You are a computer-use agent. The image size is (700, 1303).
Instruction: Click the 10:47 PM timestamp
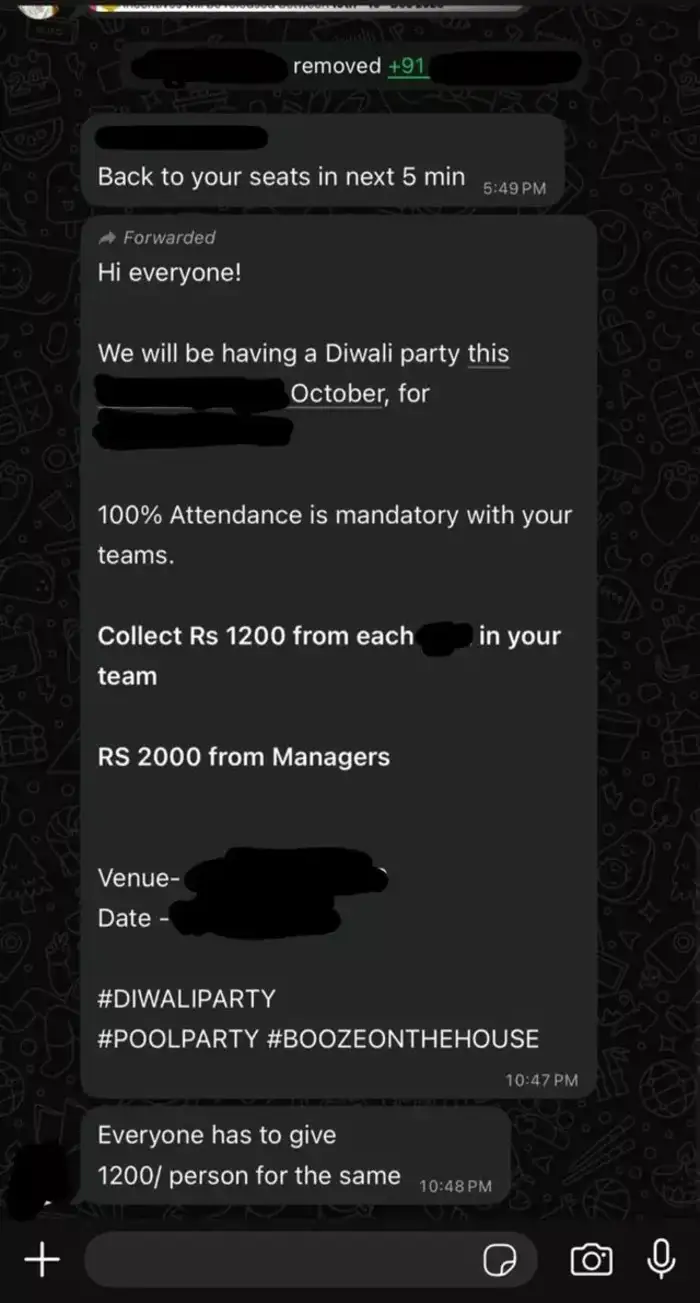(x=541, y=1080)
